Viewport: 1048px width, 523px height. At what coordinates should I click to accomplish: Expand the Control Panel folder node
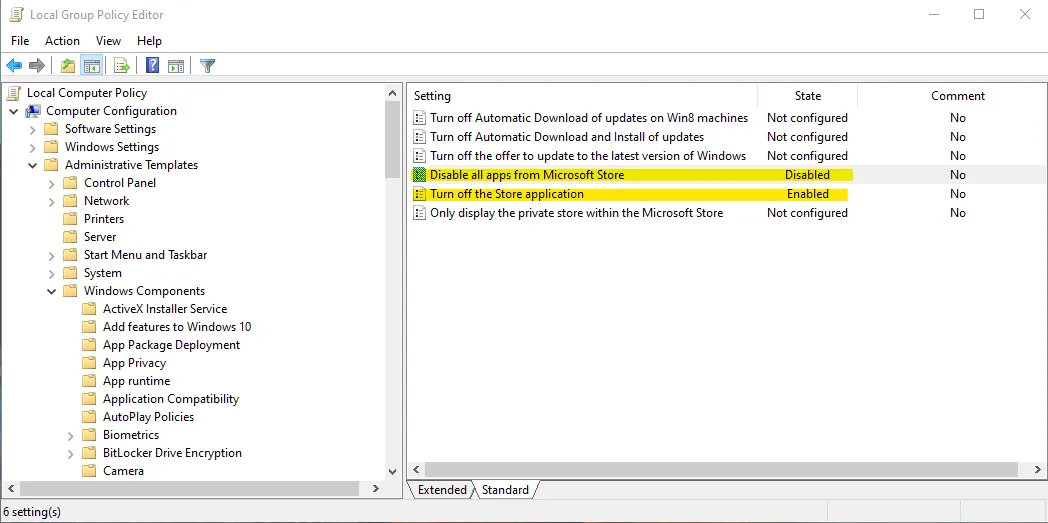tap(52, 183)
